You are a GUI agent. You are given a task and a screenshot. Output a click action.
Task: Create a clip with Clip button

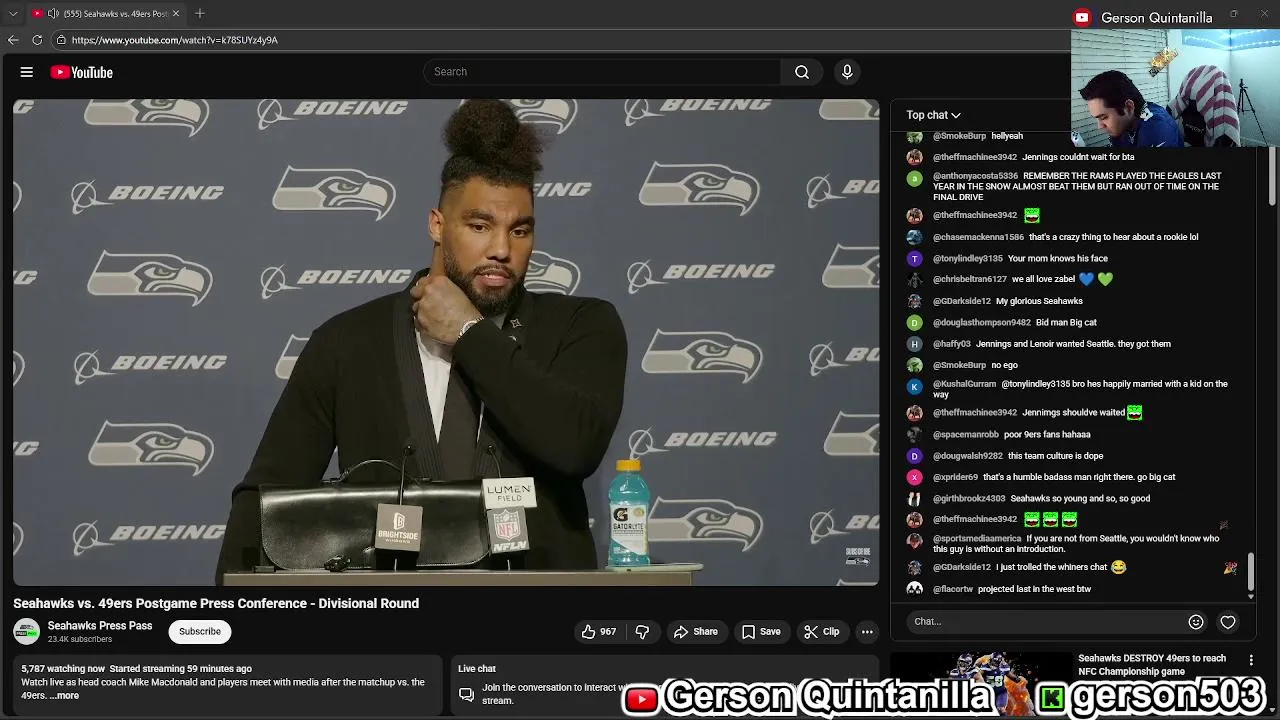tap(821, 631)
